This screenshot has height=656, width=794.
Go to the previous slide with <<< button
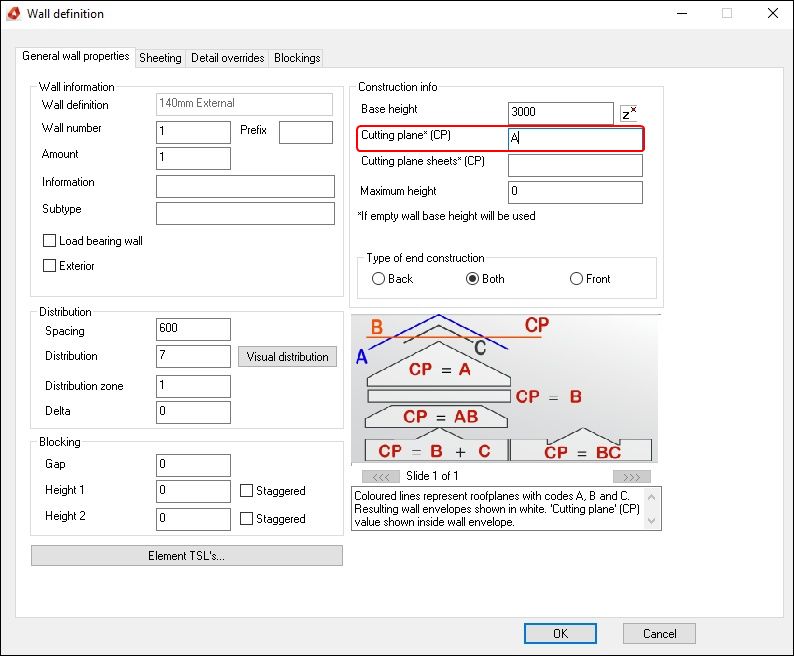381,476
